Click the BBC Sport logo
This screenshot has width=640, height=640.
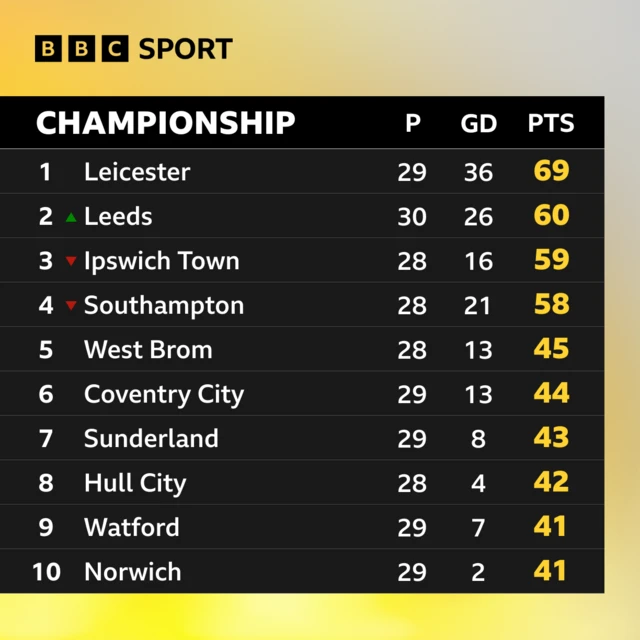(x=134, y=49)
